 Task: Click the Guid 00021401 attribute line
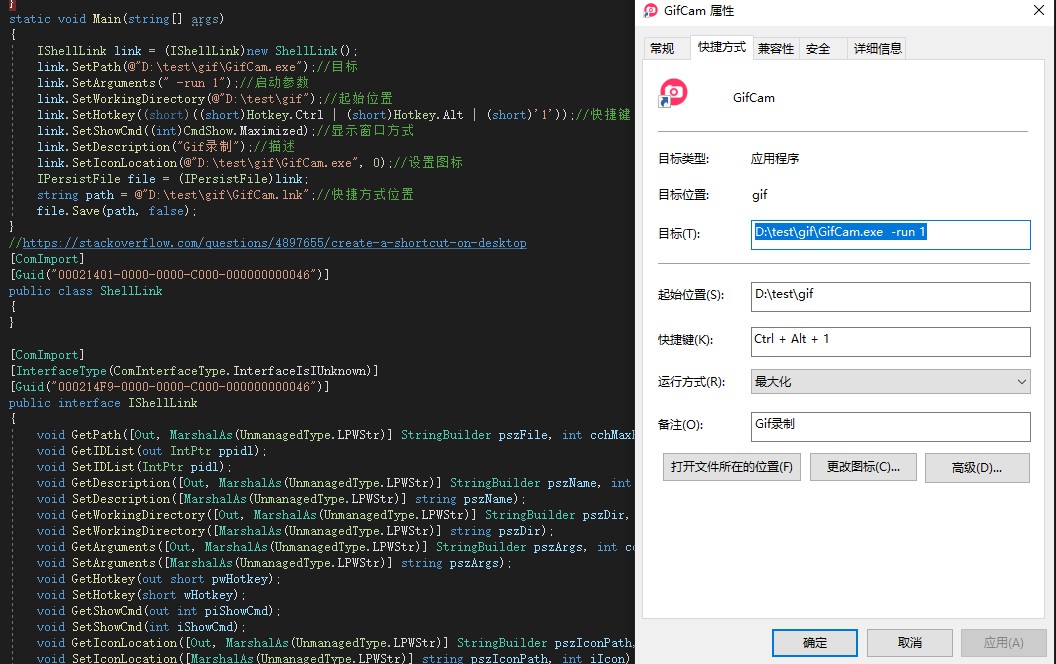pyautogui.click(x=170, y=275)
